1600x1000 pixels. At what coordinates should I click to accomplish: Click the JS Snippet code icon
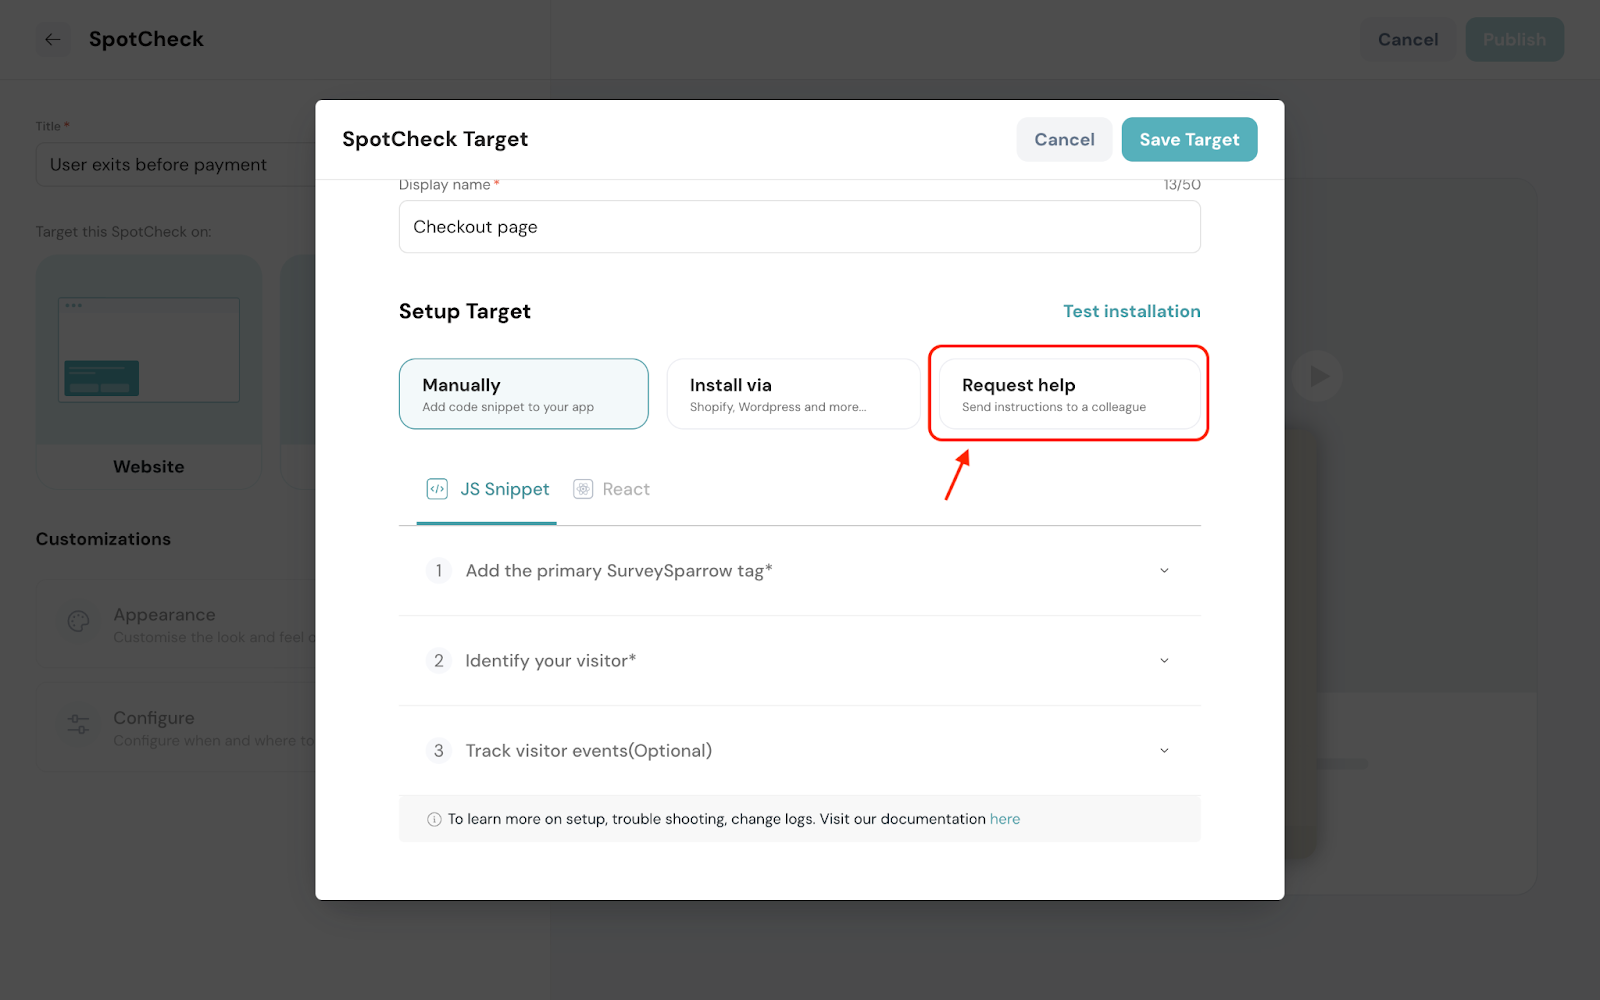[437, 489]
